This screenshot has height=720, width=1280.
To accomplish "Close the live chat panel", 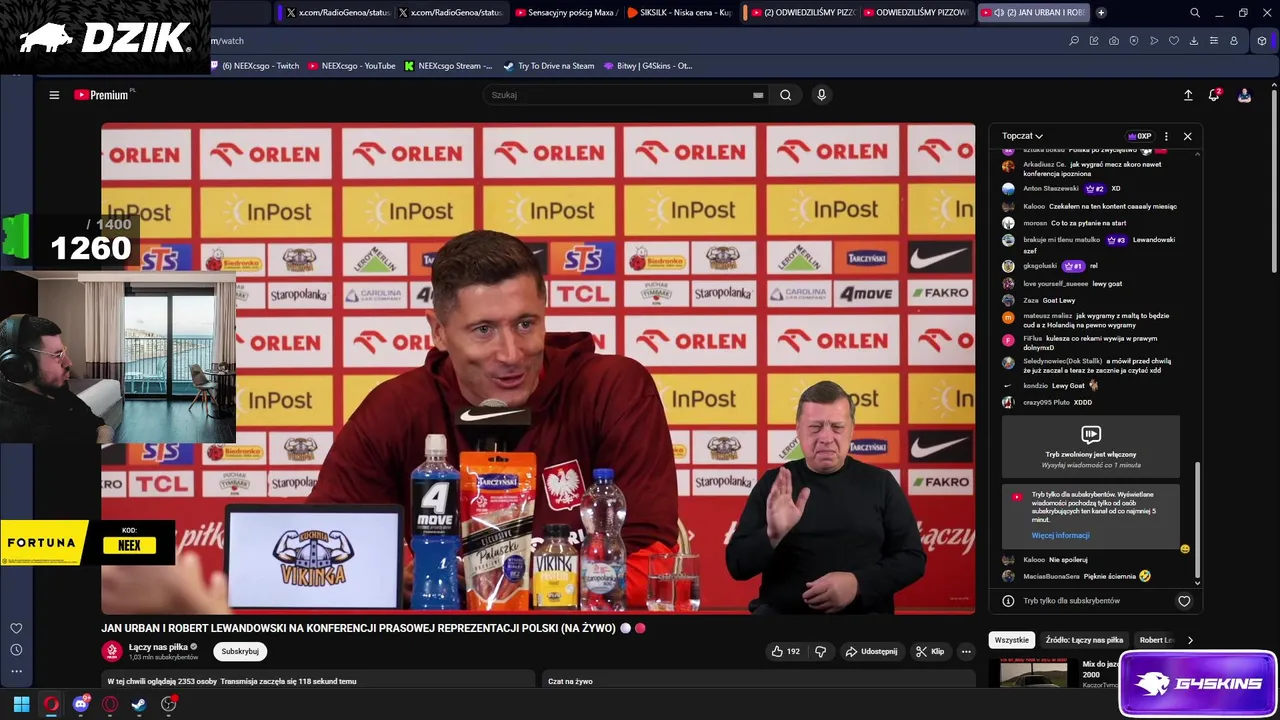I will point(1187,136).
